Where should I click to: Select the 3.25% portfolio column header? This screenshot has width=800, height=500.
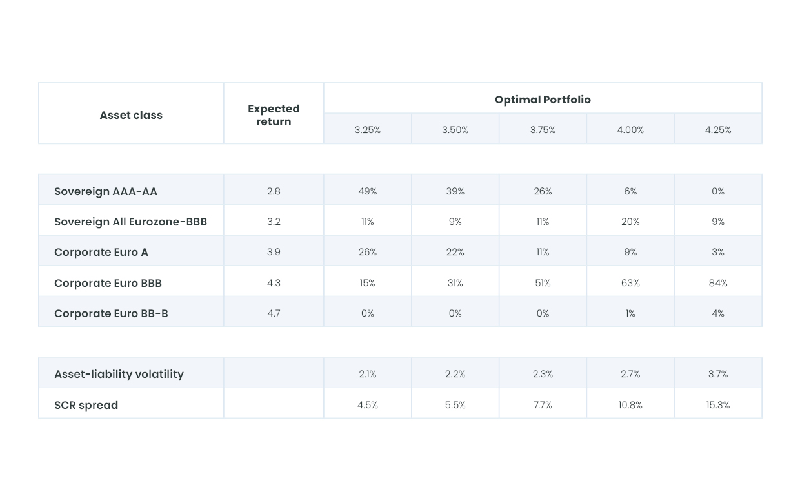click(367, 130)
